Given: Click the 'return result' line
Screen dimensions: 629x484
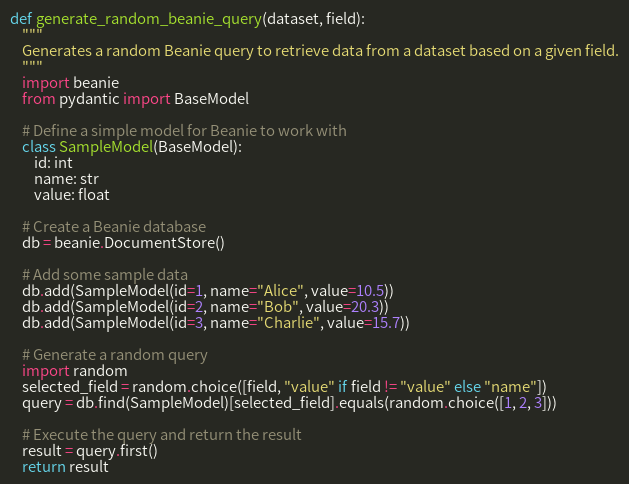Looking at the screenshot, I should [x=65, y=467].
